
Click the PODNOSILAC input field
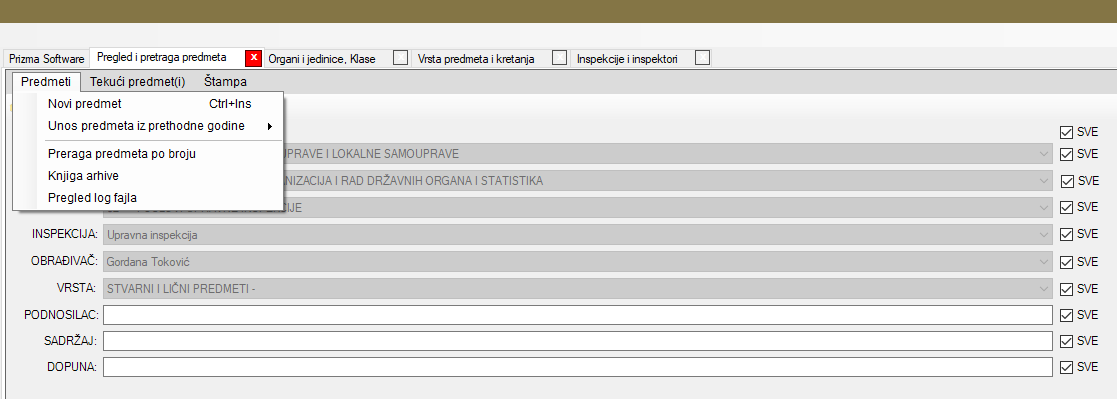[x=578, y=315]
